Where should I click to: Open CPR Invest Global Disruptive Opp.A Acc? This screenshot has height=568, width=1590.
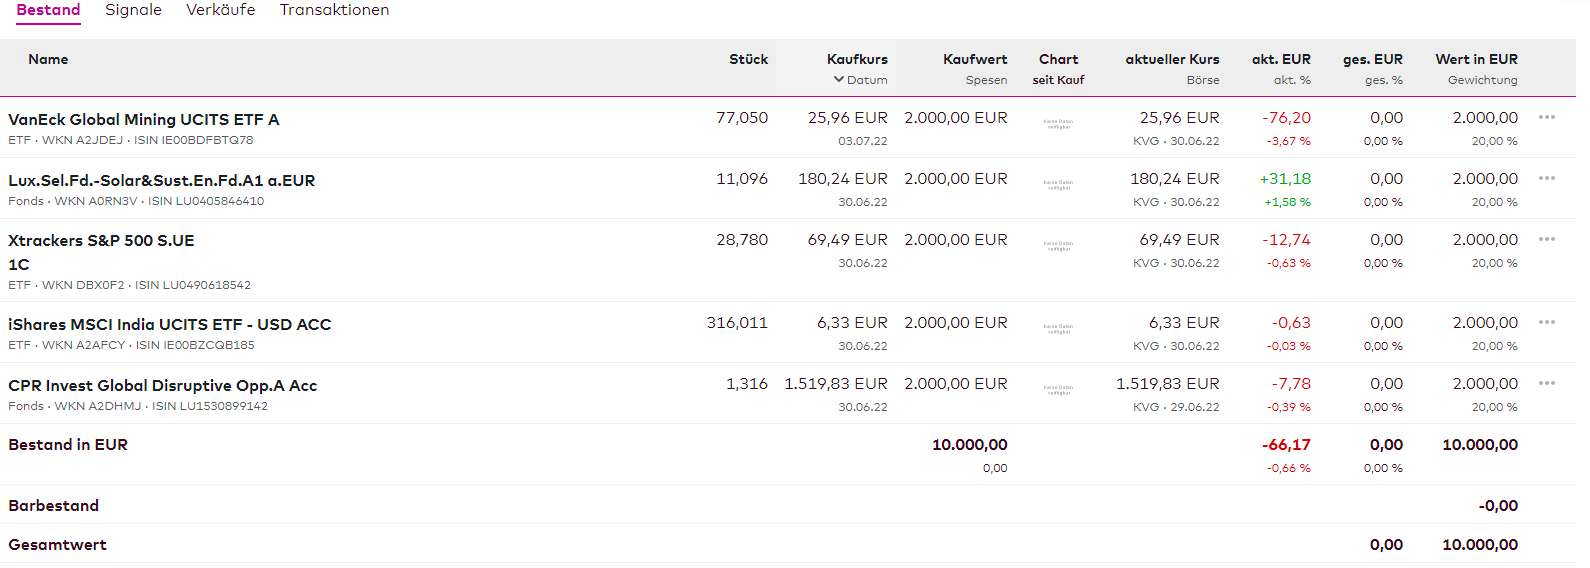click(x=162, y=386)
